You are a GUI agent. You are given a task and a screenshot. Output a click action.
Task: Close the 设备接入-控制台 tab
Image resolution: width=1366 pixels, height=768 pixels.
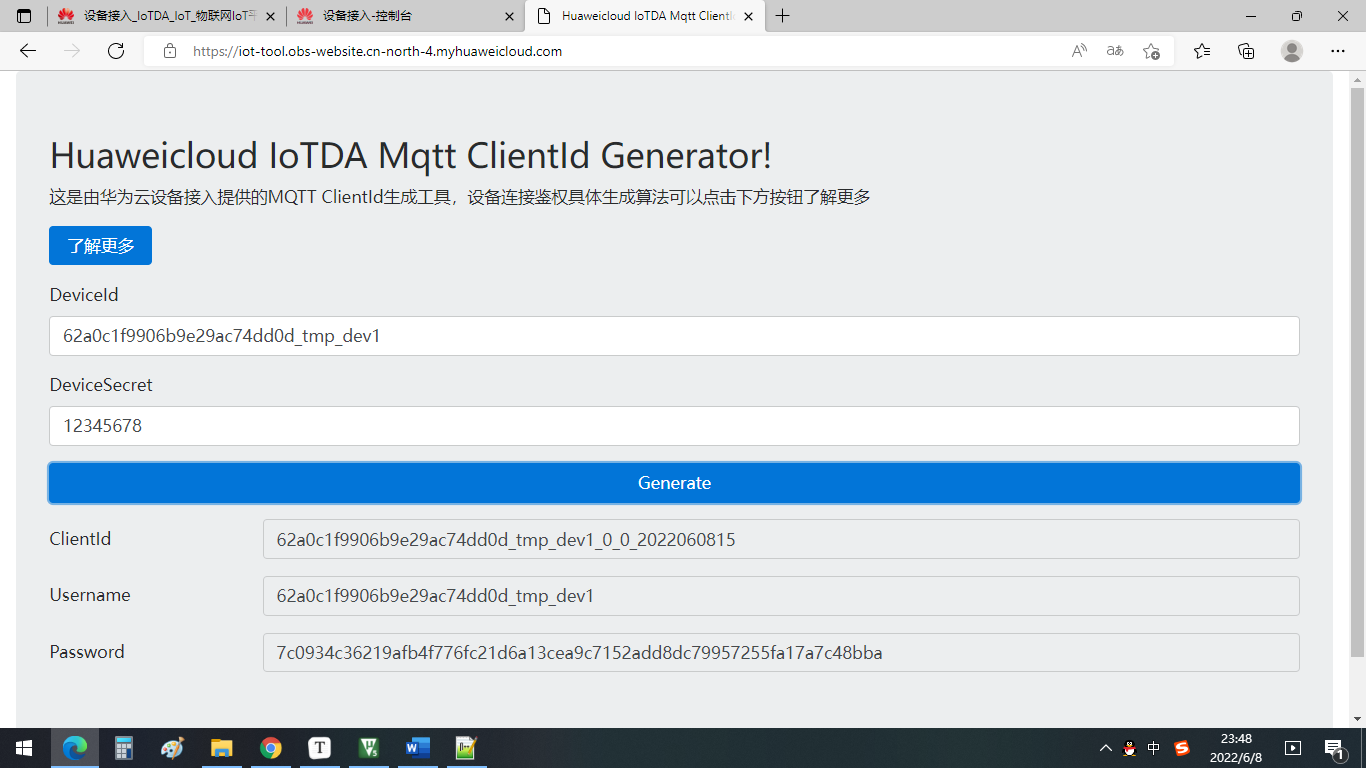pos(509,16)
